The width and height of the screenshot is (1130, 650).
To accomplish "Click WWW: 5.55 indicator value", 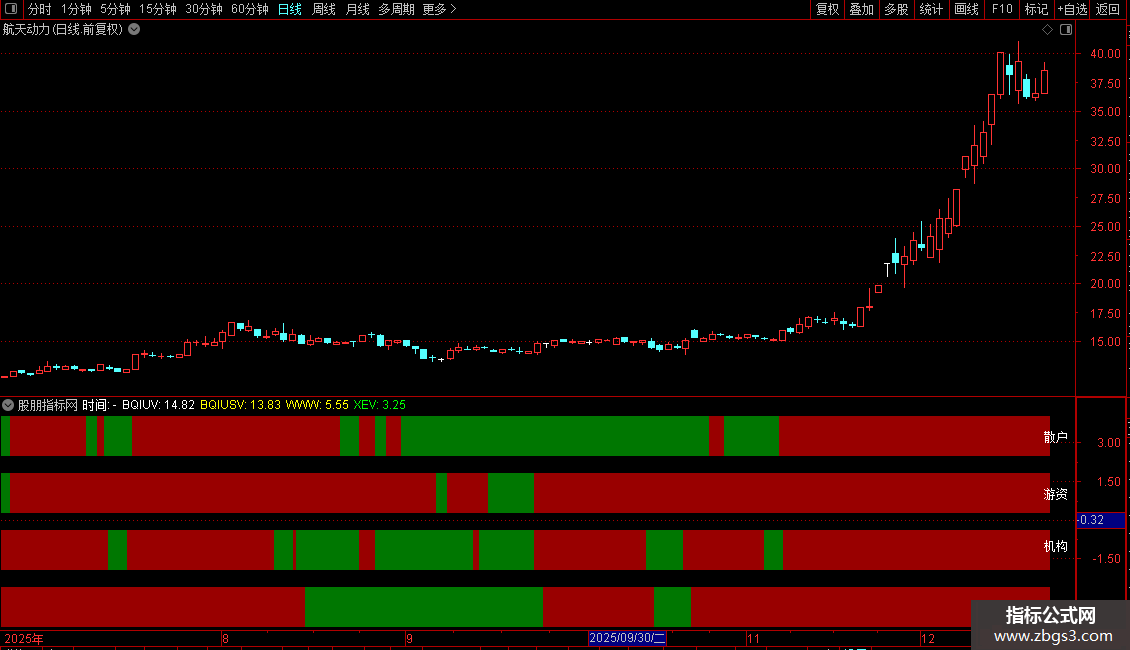I will click(x=317, y=405).
